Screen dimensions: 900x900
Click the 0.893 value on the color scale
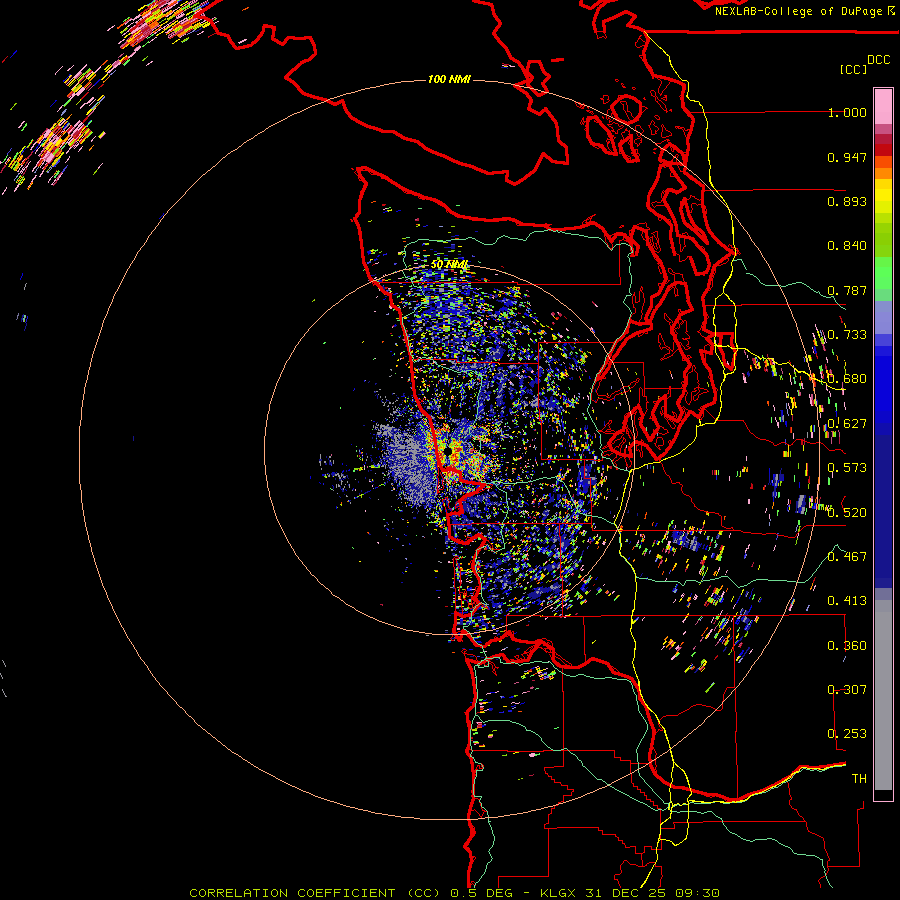click(x=847, y=201)
